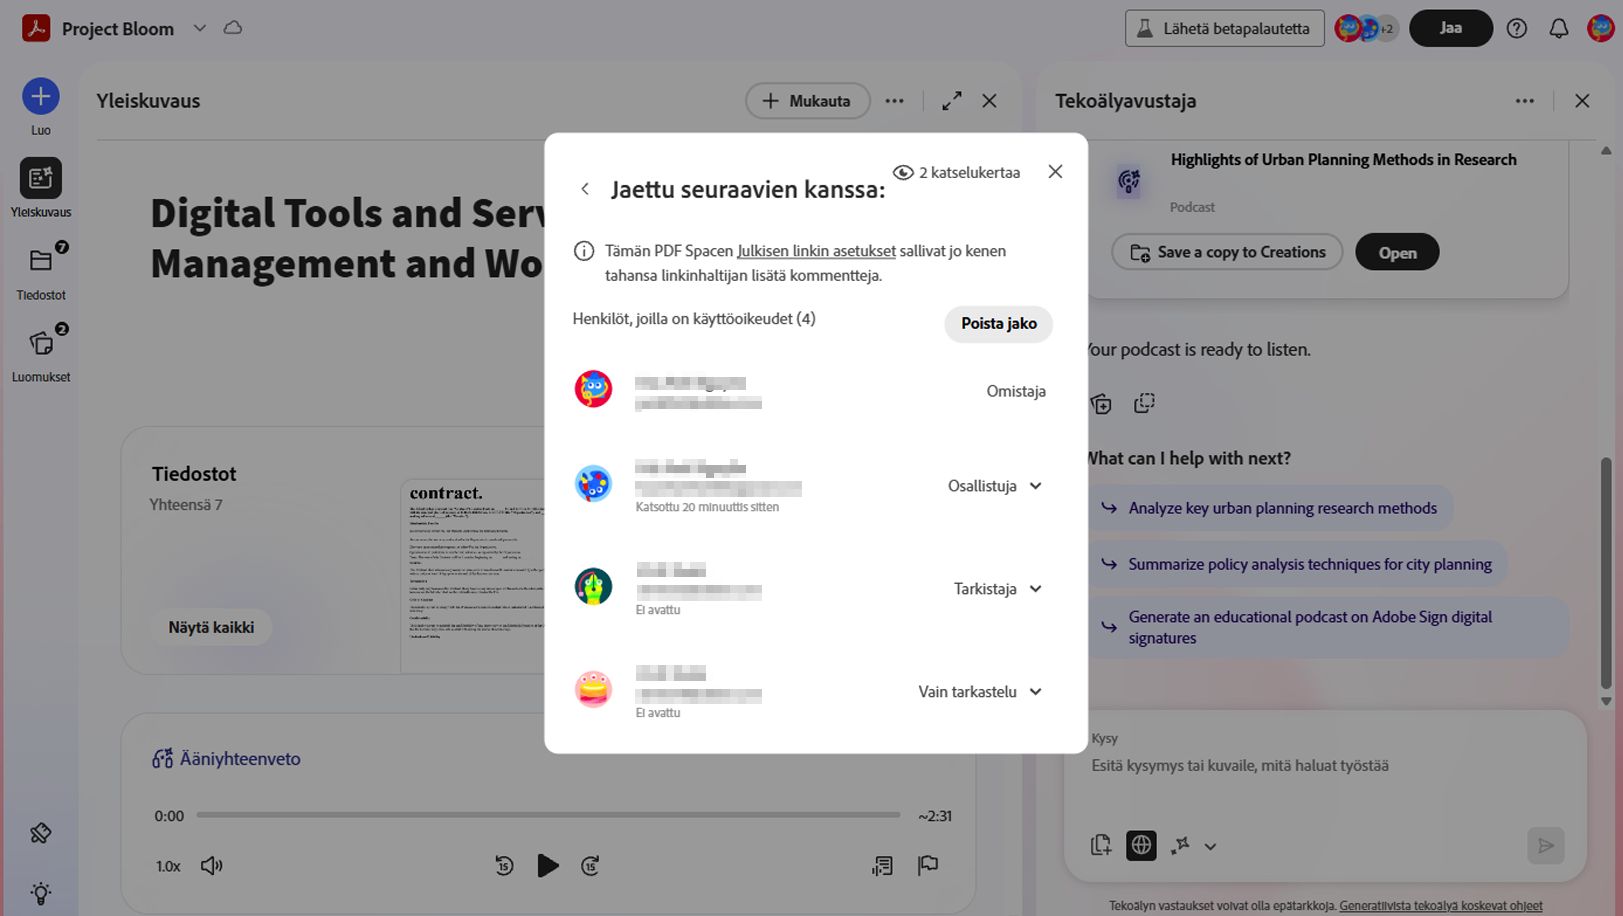Click the audio progress bar track
Screen dimensions: 1623x916
(548, 815)
